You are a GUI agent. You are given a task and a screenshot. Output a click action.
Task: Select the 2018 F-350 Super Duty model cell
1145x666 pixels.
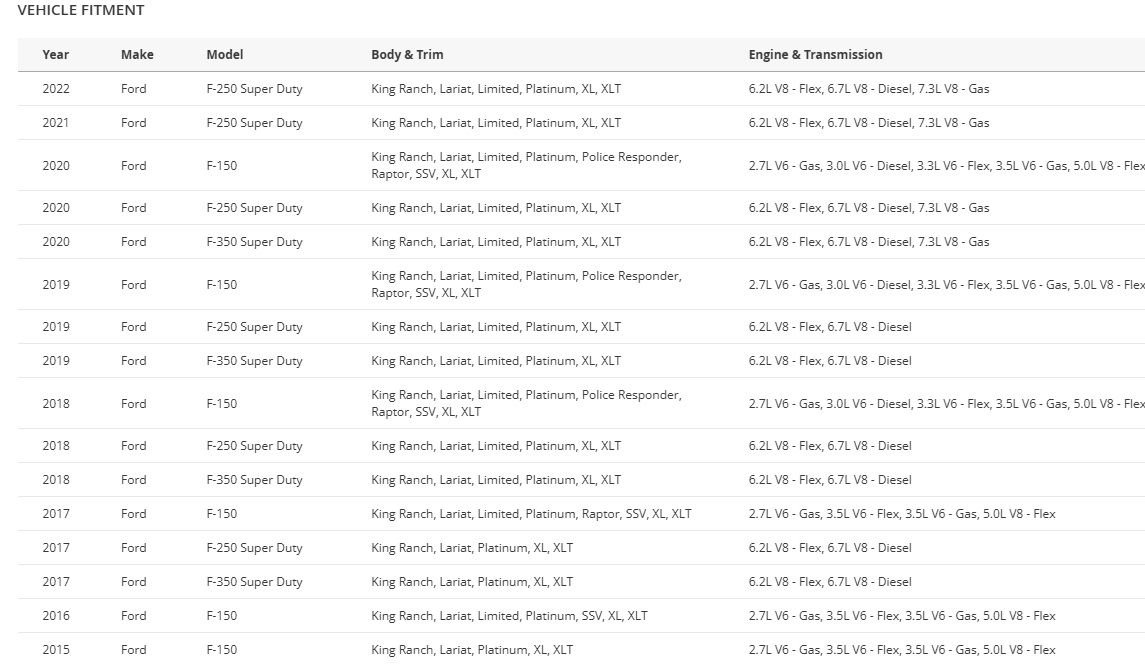tap(254, 481)
